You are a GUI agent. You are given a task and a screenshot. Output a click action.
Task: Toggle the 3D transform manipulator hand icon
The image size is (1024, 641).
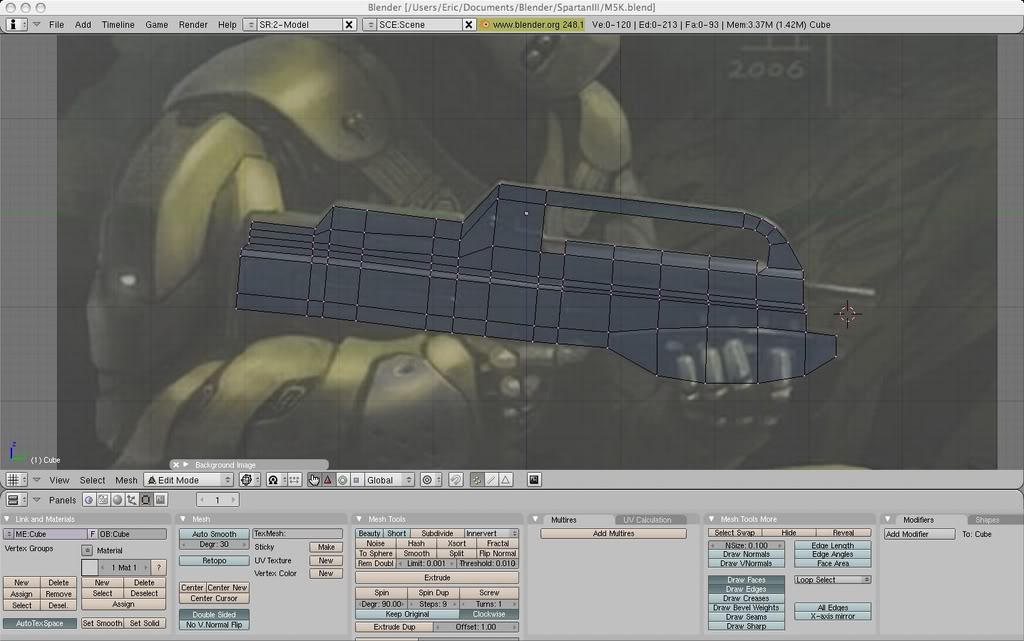click(x=314, y=480)
